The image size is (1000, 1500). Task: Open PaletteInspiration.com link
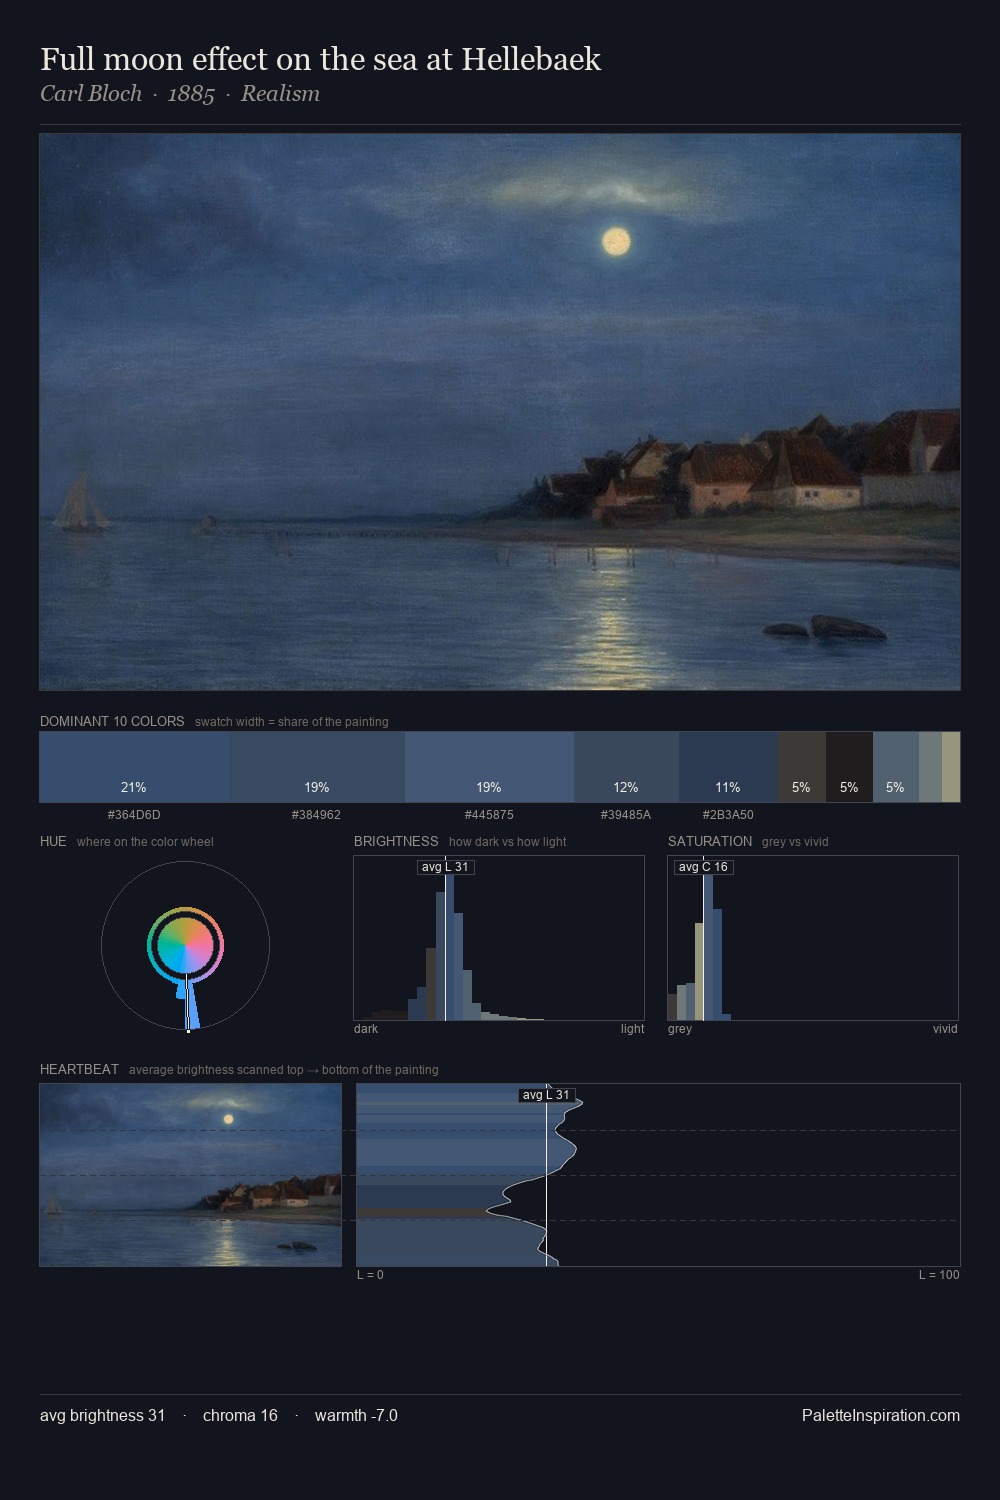[x=881, y=1415]
